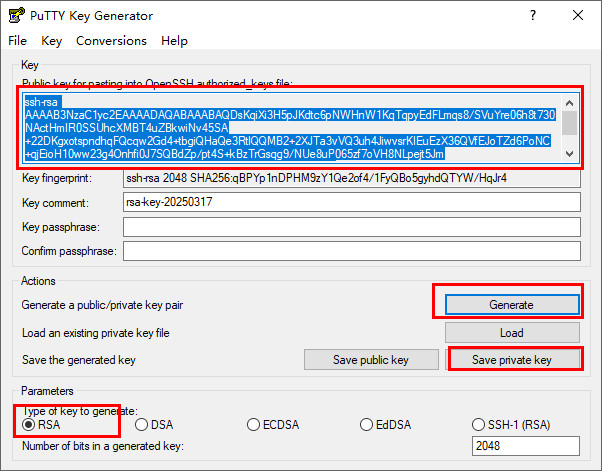Click the 'Number of bits in a generated key:' label

[x=103, y=446]
